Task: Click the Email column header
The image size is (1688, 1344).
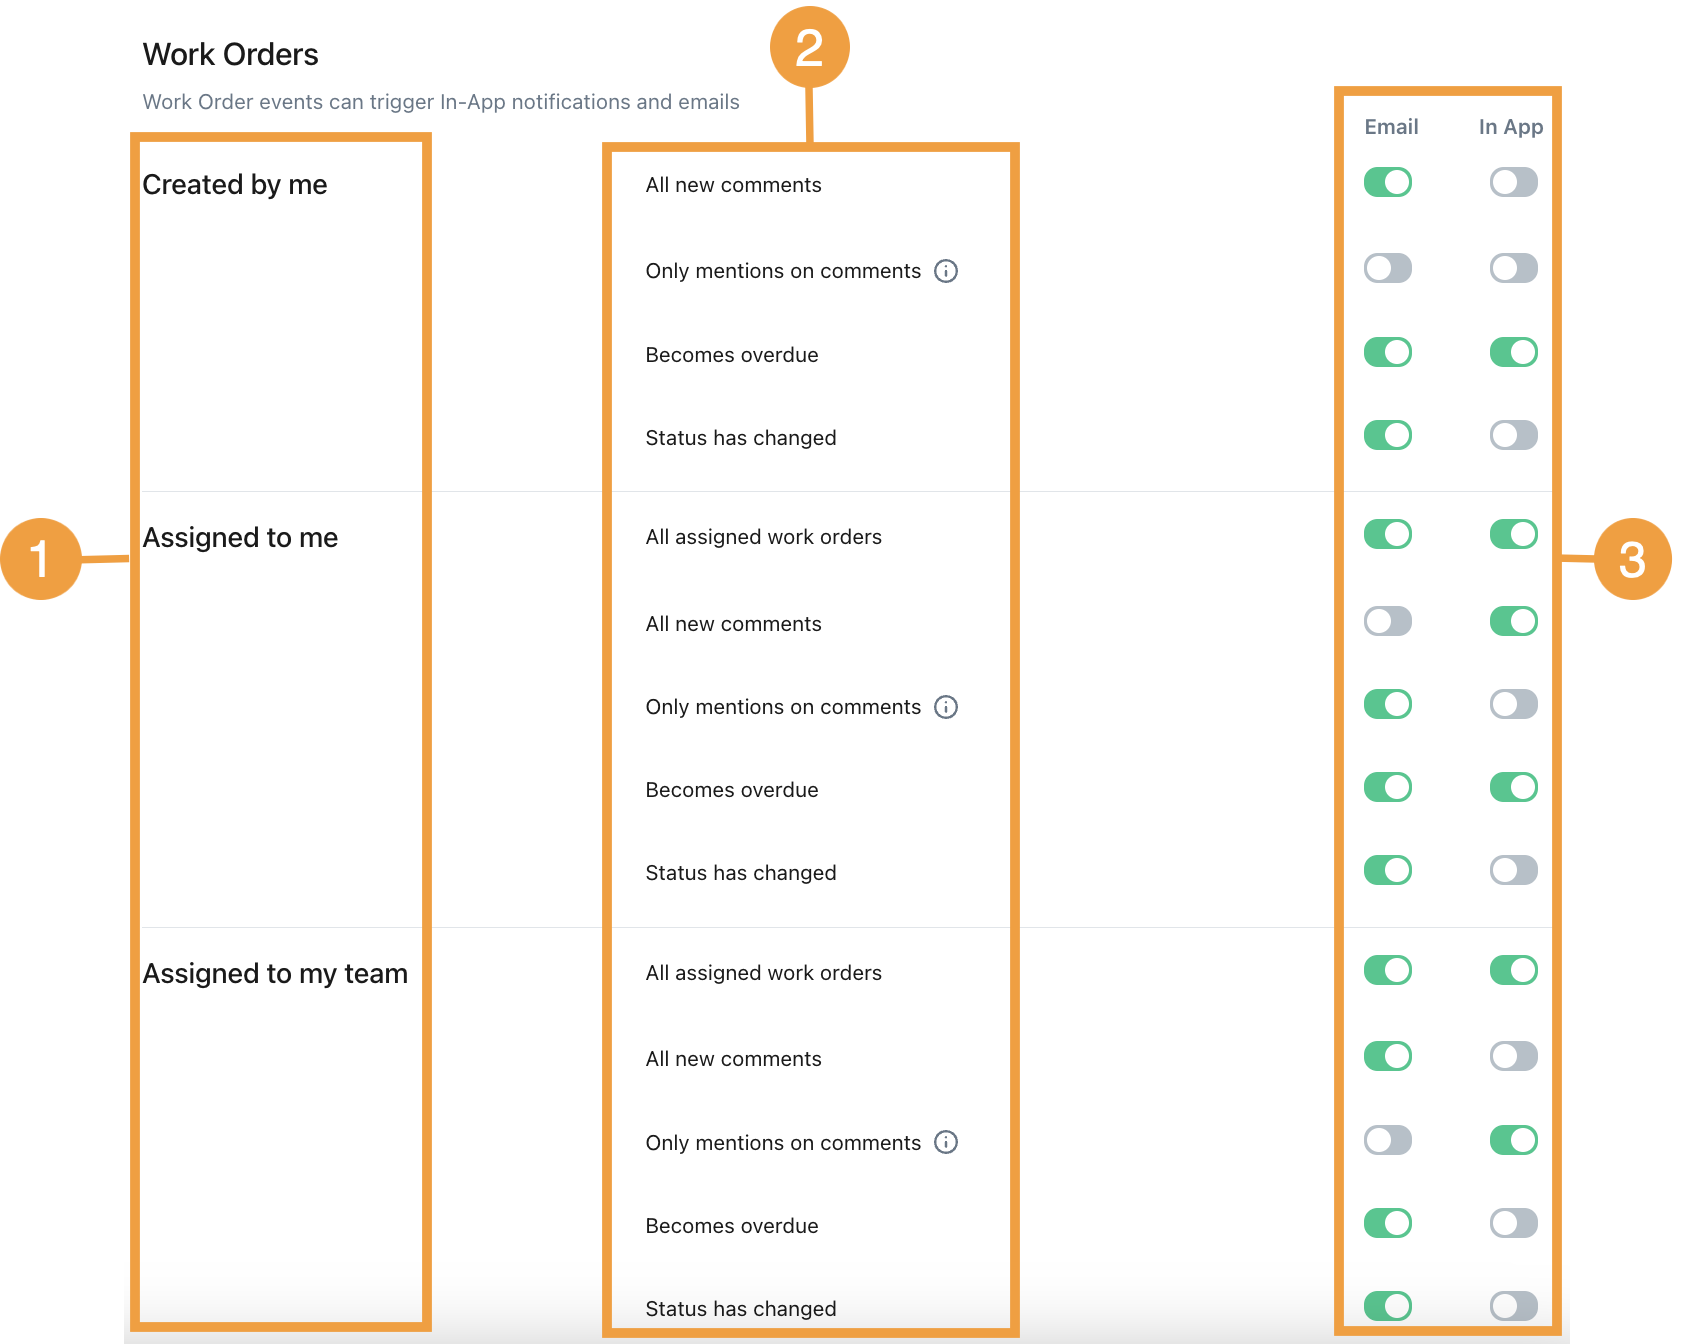Action: [1391, 127]
